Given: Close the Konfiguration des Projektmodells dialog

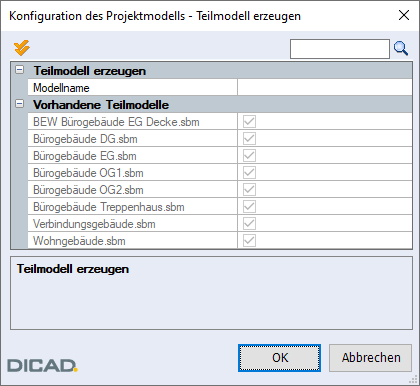Looking at the screenshot, I should pyautogui.click(x=404, y=15).
